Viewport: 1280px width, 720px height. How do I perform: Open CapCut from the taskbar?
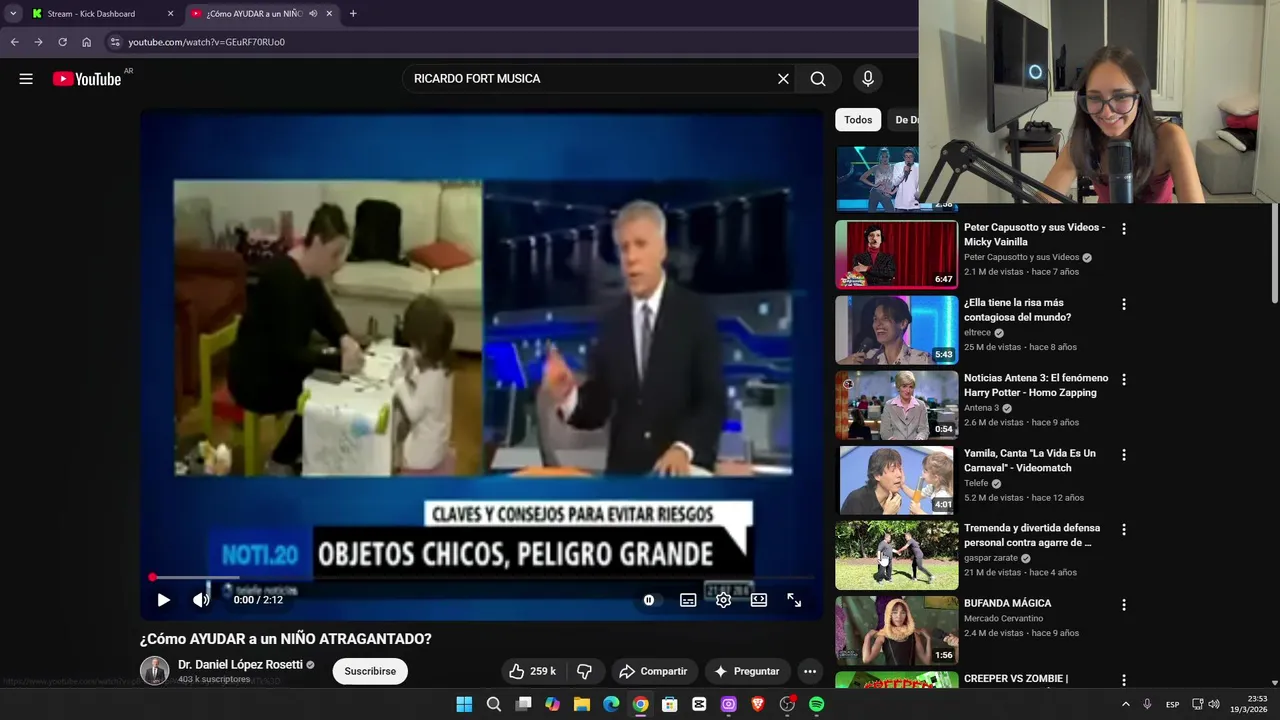point(699,704)
